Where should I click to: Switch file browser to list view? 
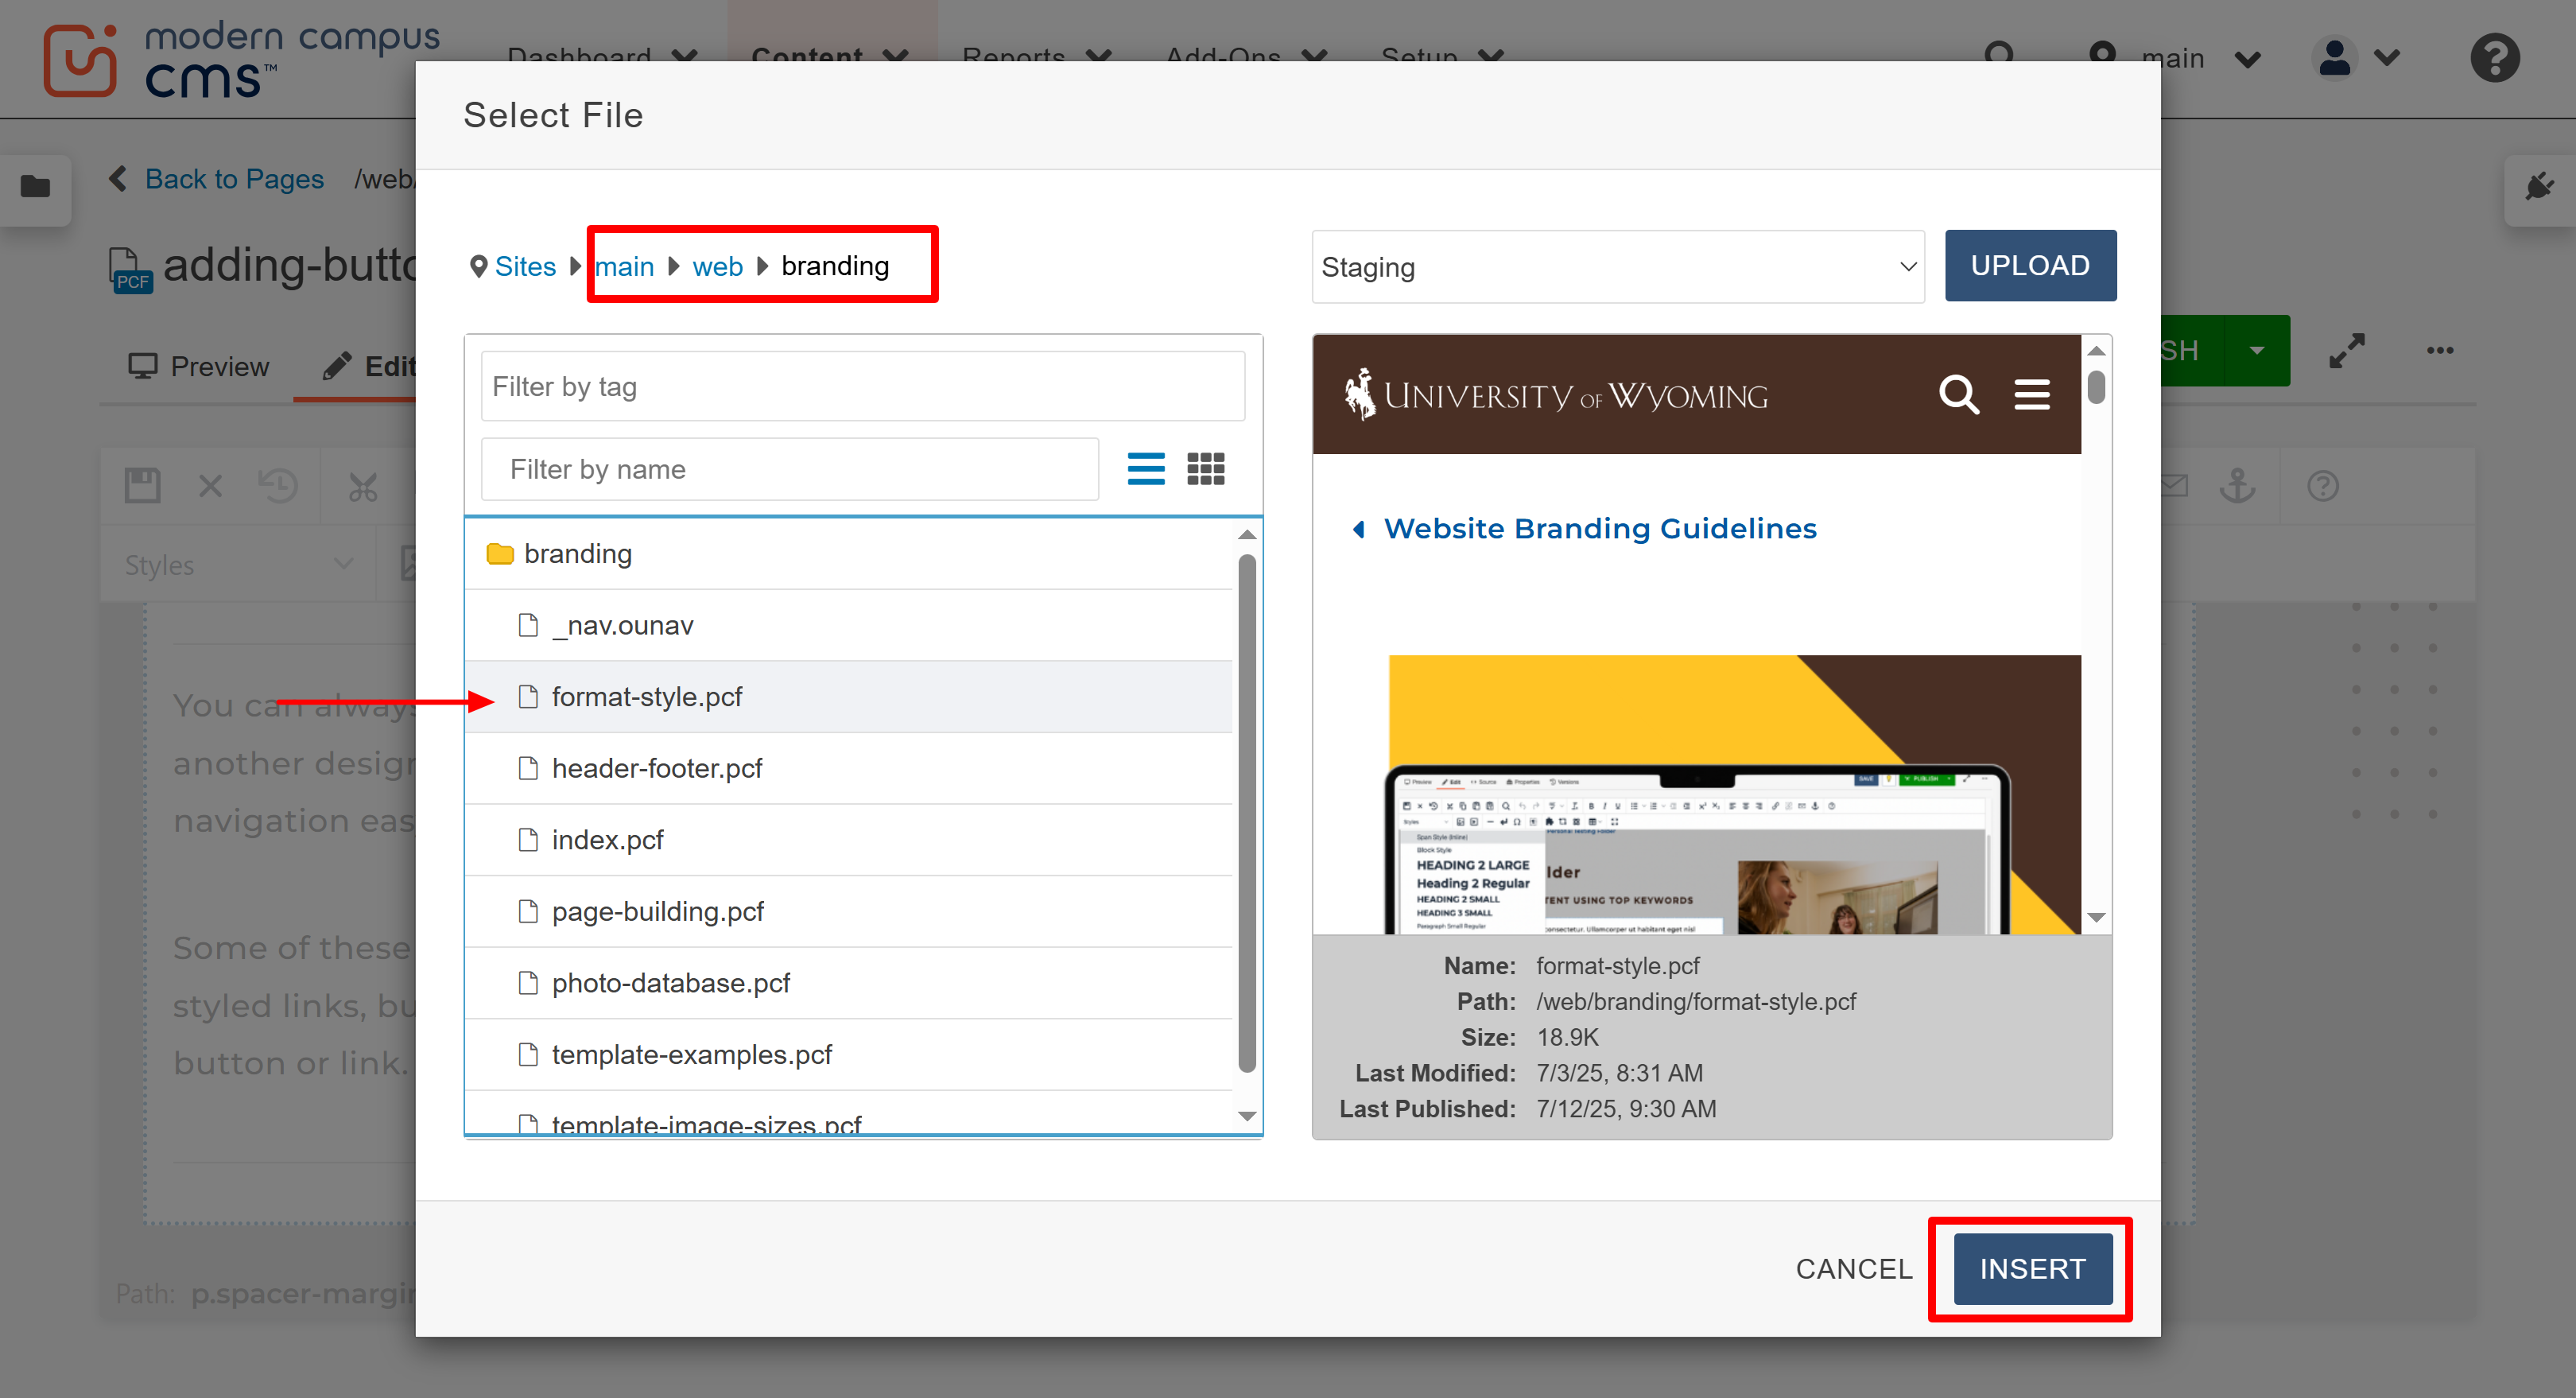[1146, 468]
